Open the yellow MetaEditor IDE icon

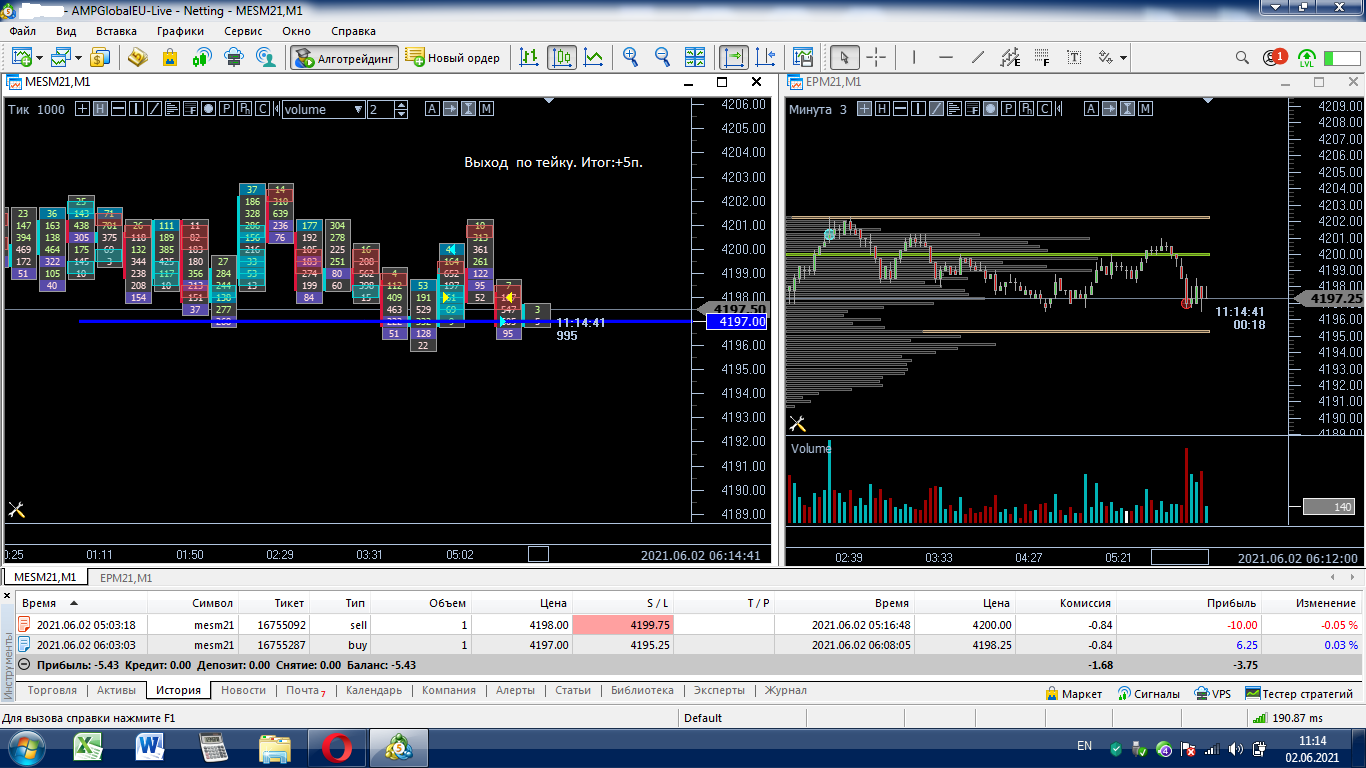pyautogui.click(x=136, y=57)
